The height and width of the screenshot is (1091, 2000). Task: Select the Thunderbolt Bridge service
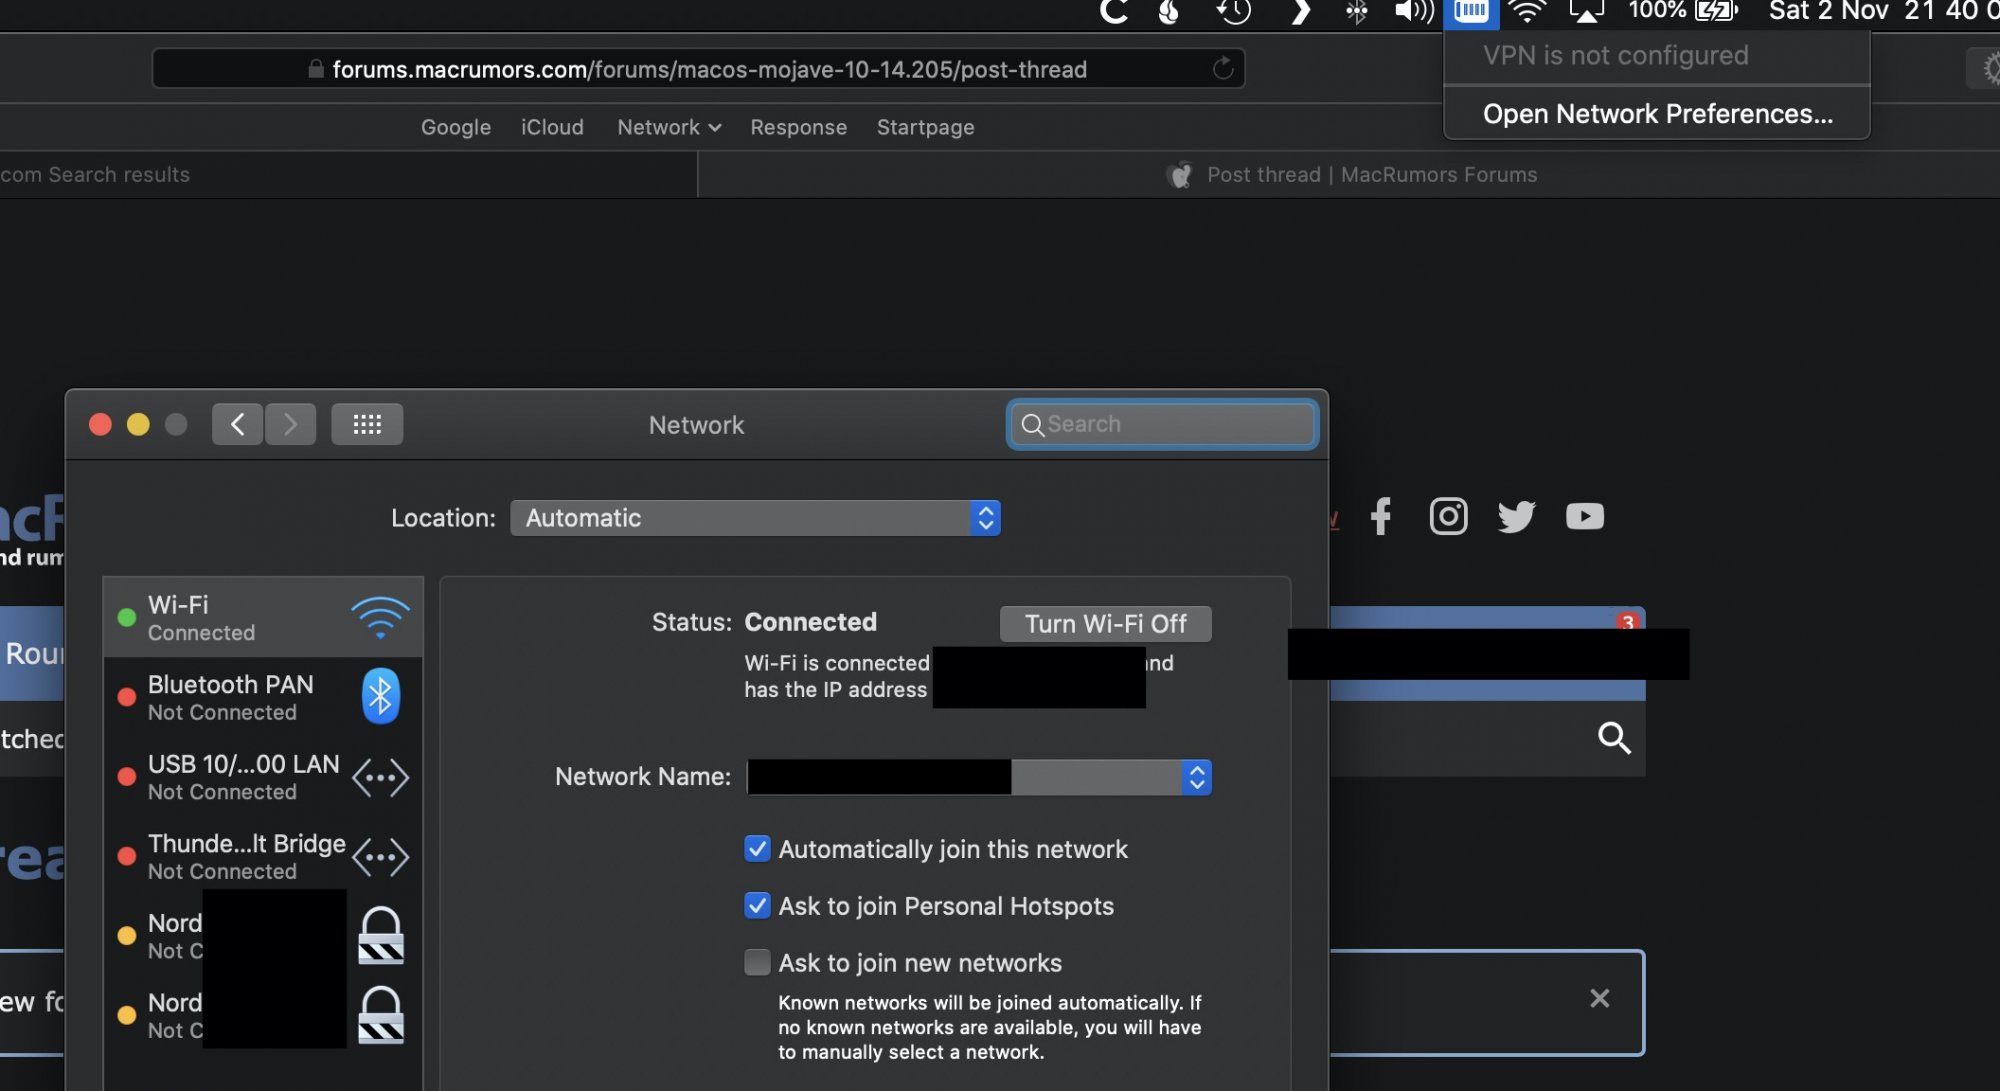tap(263, 856)
